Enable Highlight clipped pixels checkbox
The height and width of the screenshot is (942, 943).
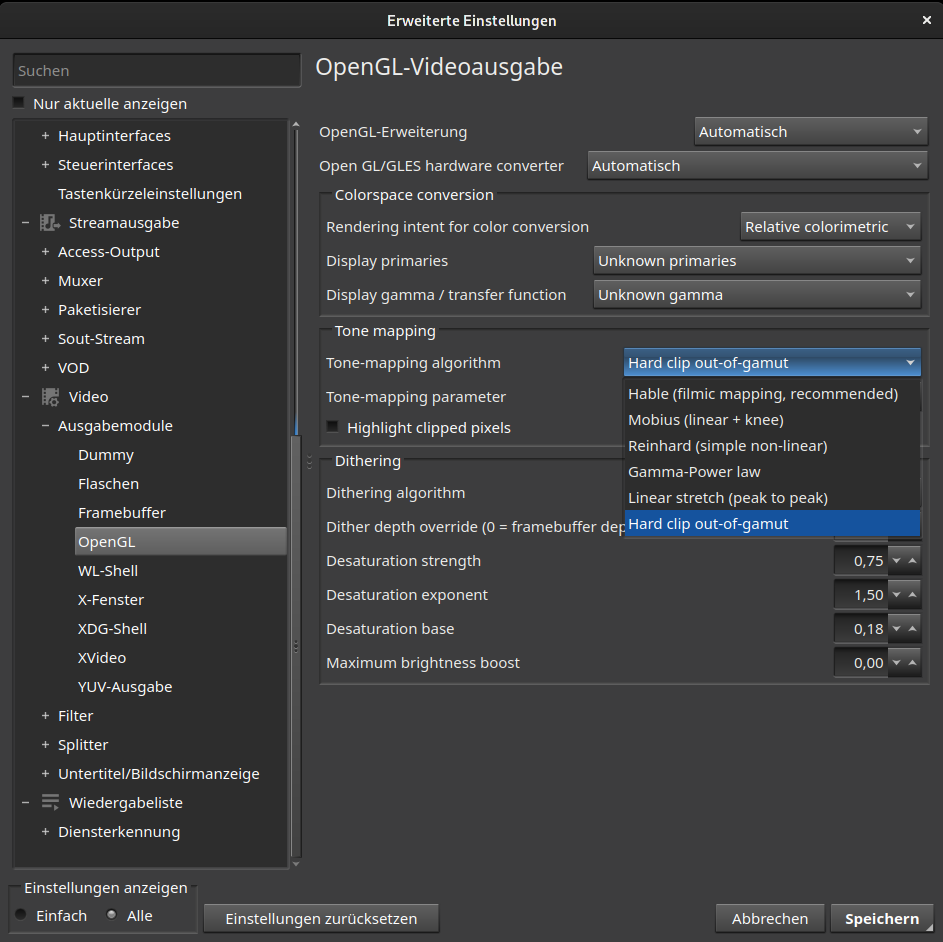333,428
